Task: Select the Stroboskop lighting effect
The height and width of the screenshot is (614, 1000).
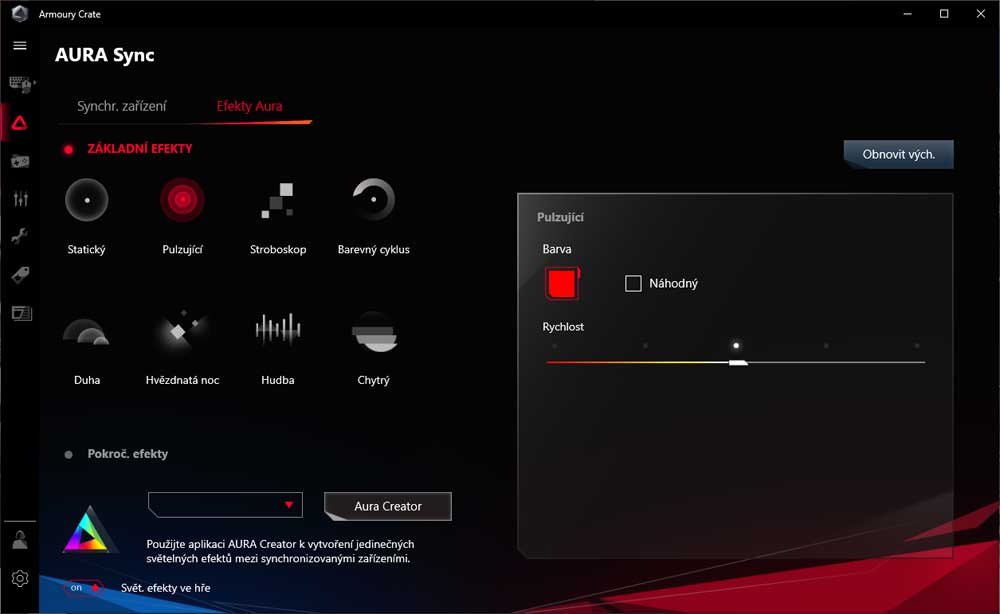Action: (278, 200)
